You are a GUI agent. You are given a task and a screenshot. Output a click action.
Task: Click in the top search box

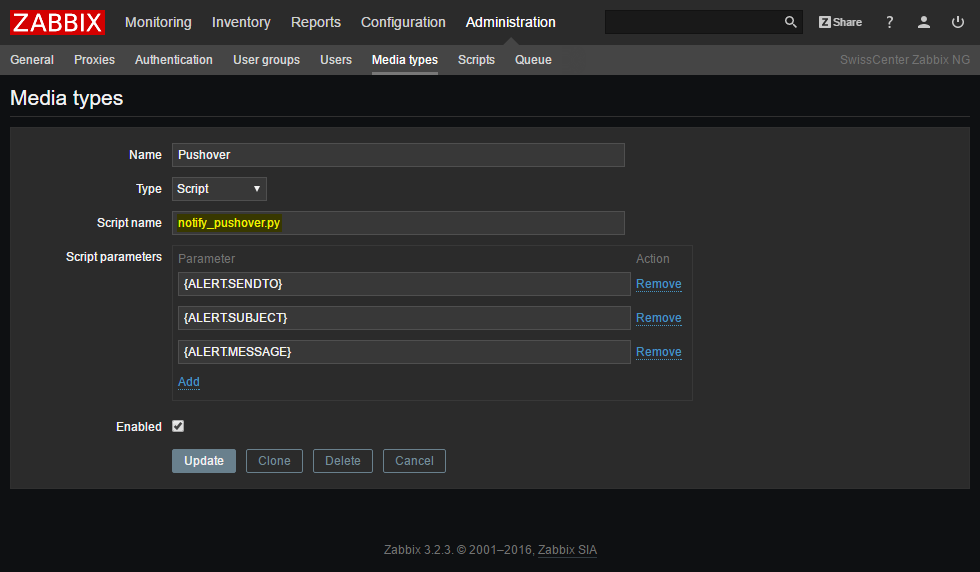[694, 23]
